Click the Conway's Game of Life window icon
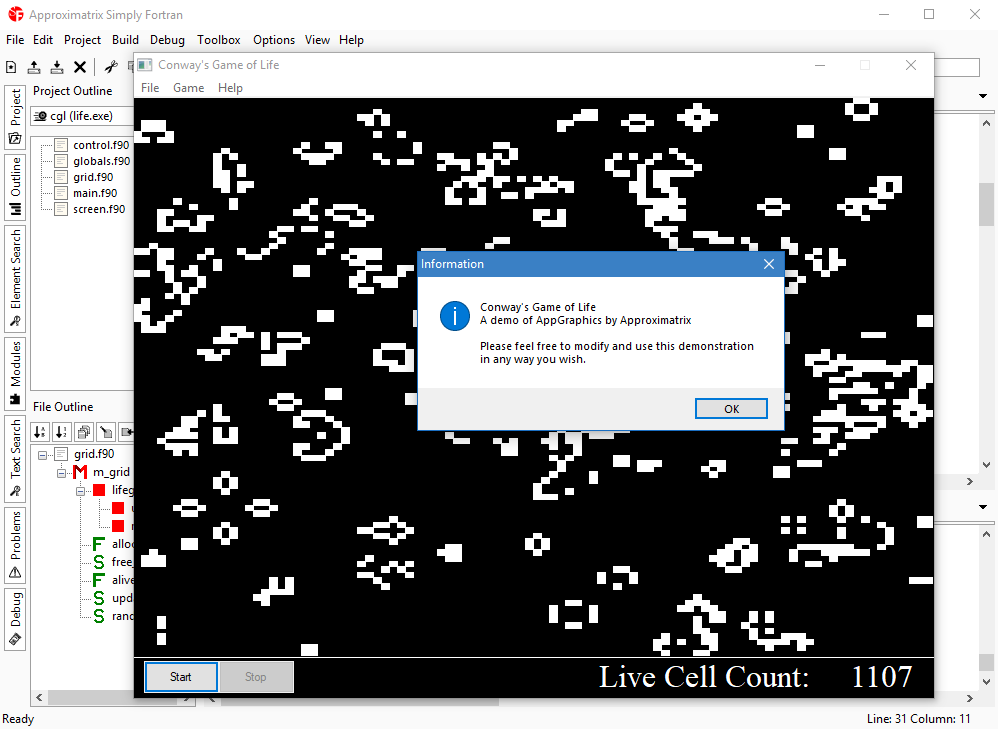 pos(145,65)
